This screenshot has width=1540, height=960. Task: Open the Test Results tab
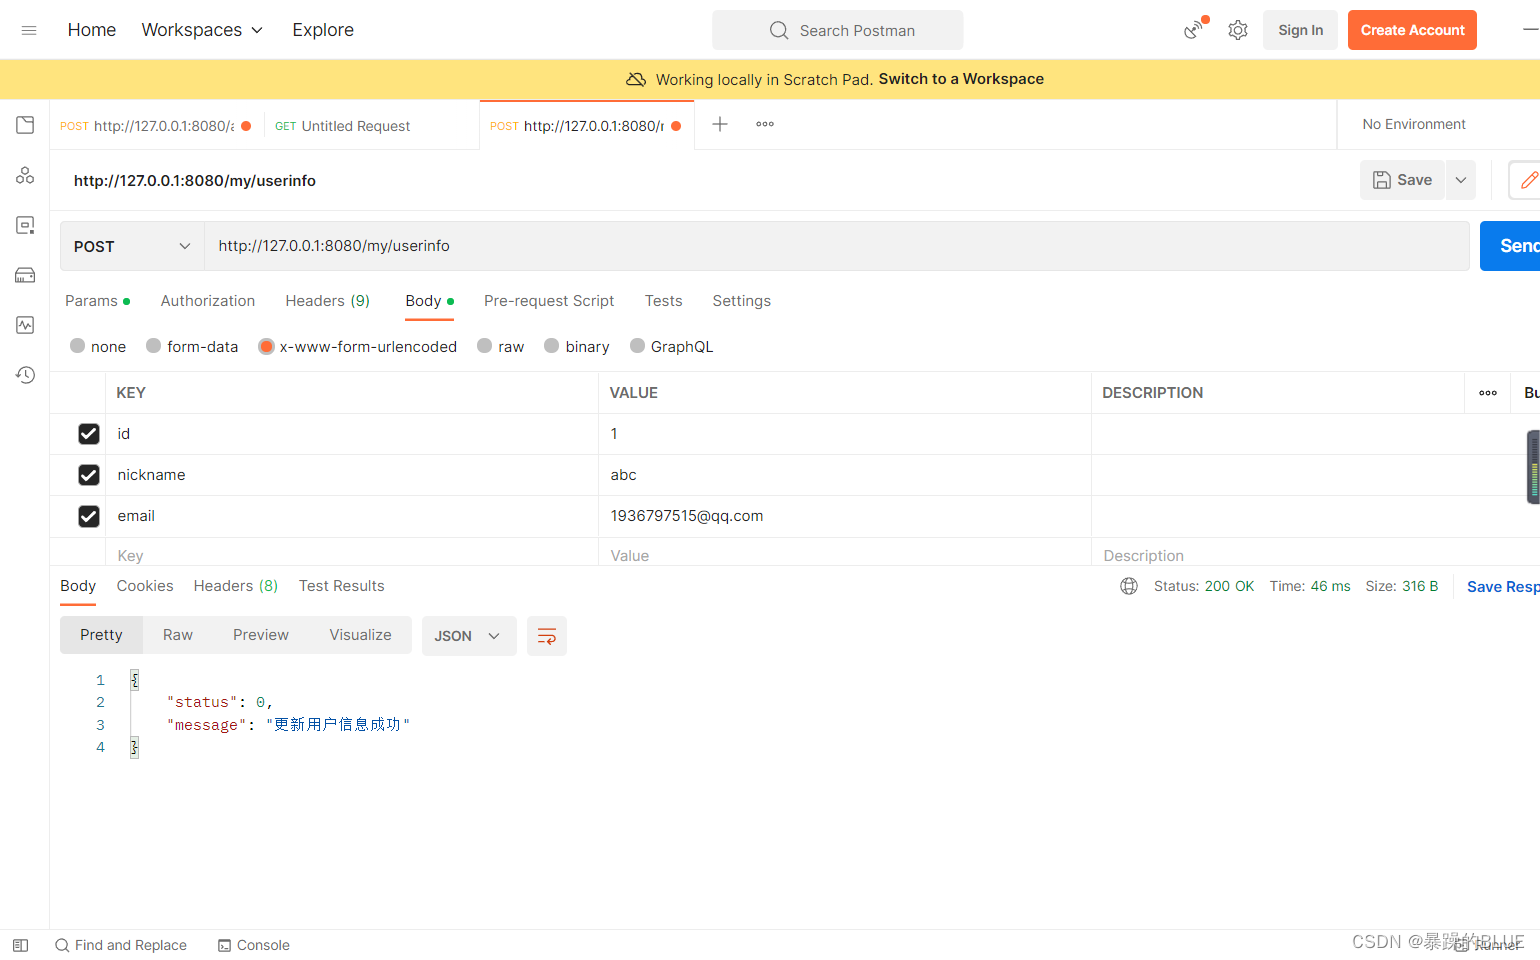click(x=341, y=586)
